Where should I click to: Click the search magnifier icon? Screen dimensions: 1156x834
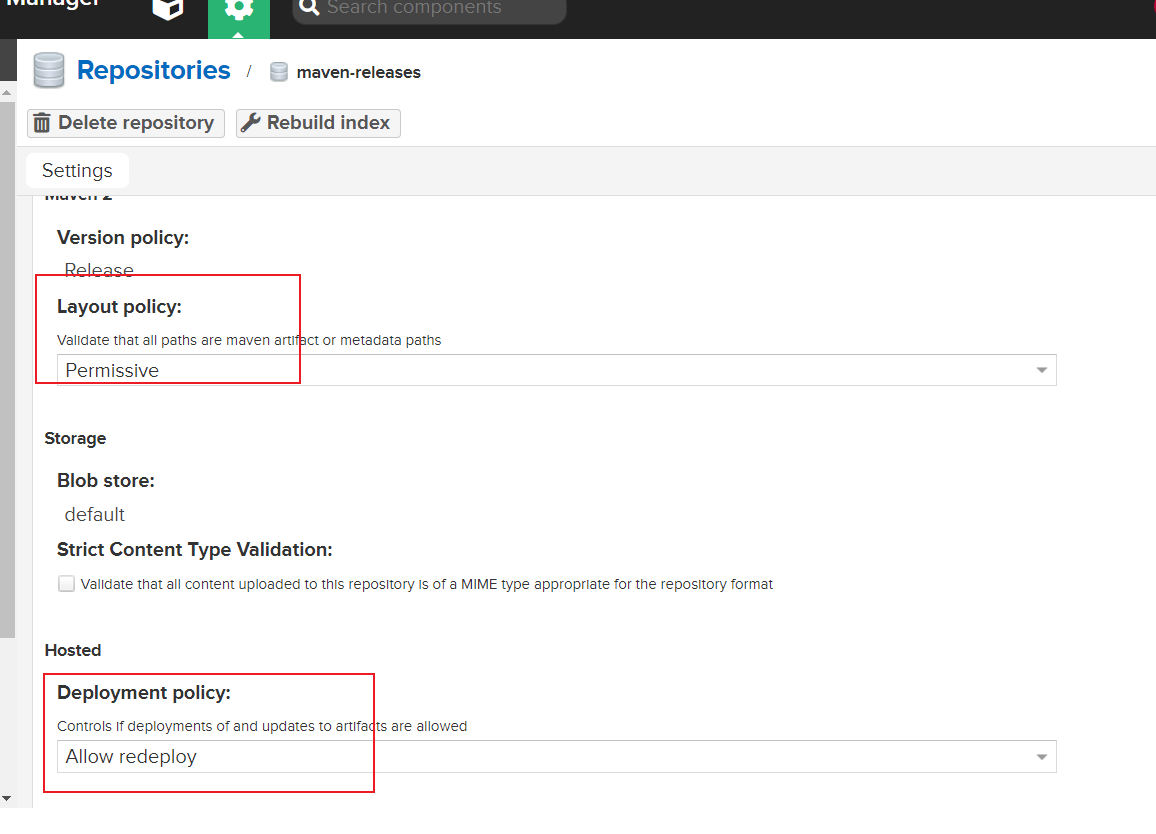tap(309, 9)
